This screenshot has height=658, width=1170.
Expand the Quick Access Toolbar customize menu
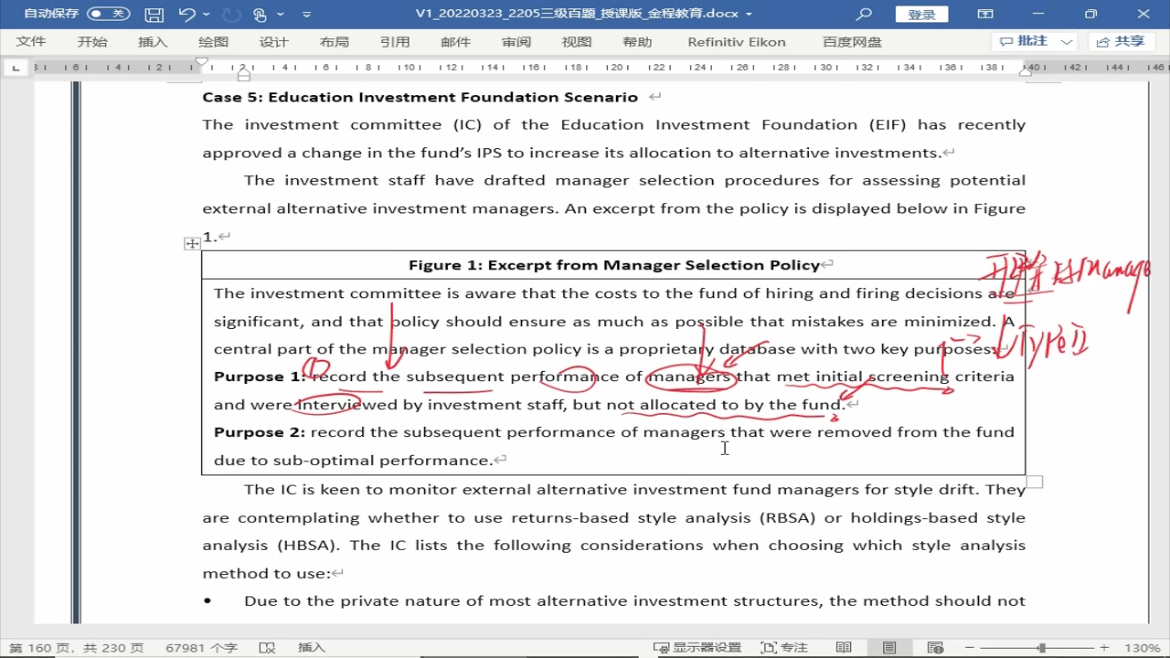point(307,14)
